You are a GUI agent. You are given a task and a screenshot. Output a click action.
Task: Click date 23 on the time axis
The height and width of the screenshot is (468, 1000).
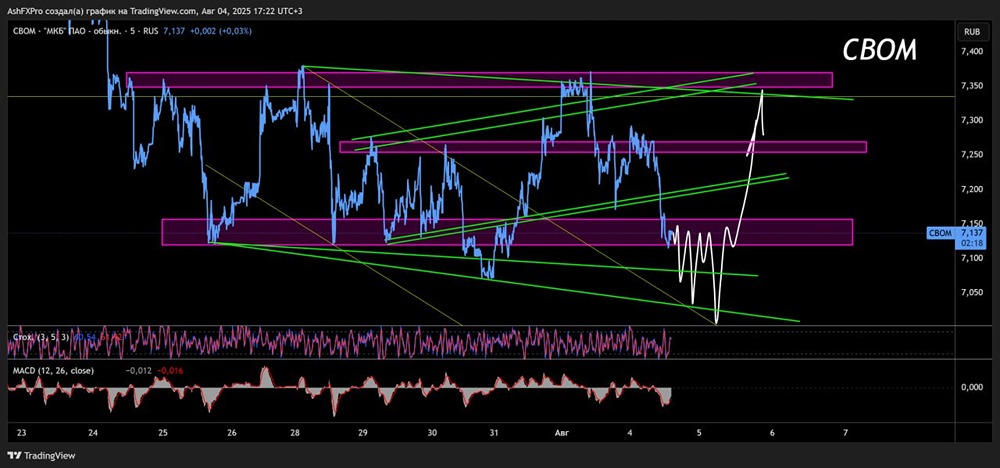[22, 433]
